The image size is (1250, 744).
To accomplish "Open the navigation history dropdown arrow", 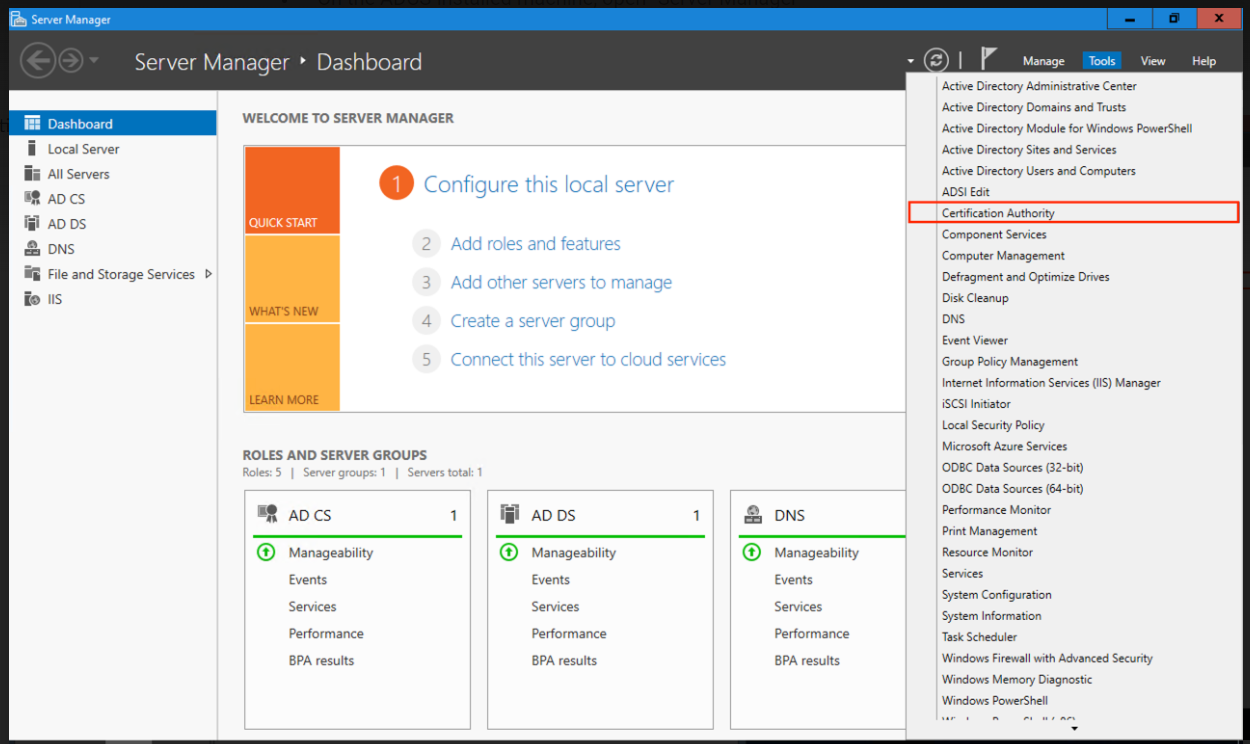I will tap(94, 61).
